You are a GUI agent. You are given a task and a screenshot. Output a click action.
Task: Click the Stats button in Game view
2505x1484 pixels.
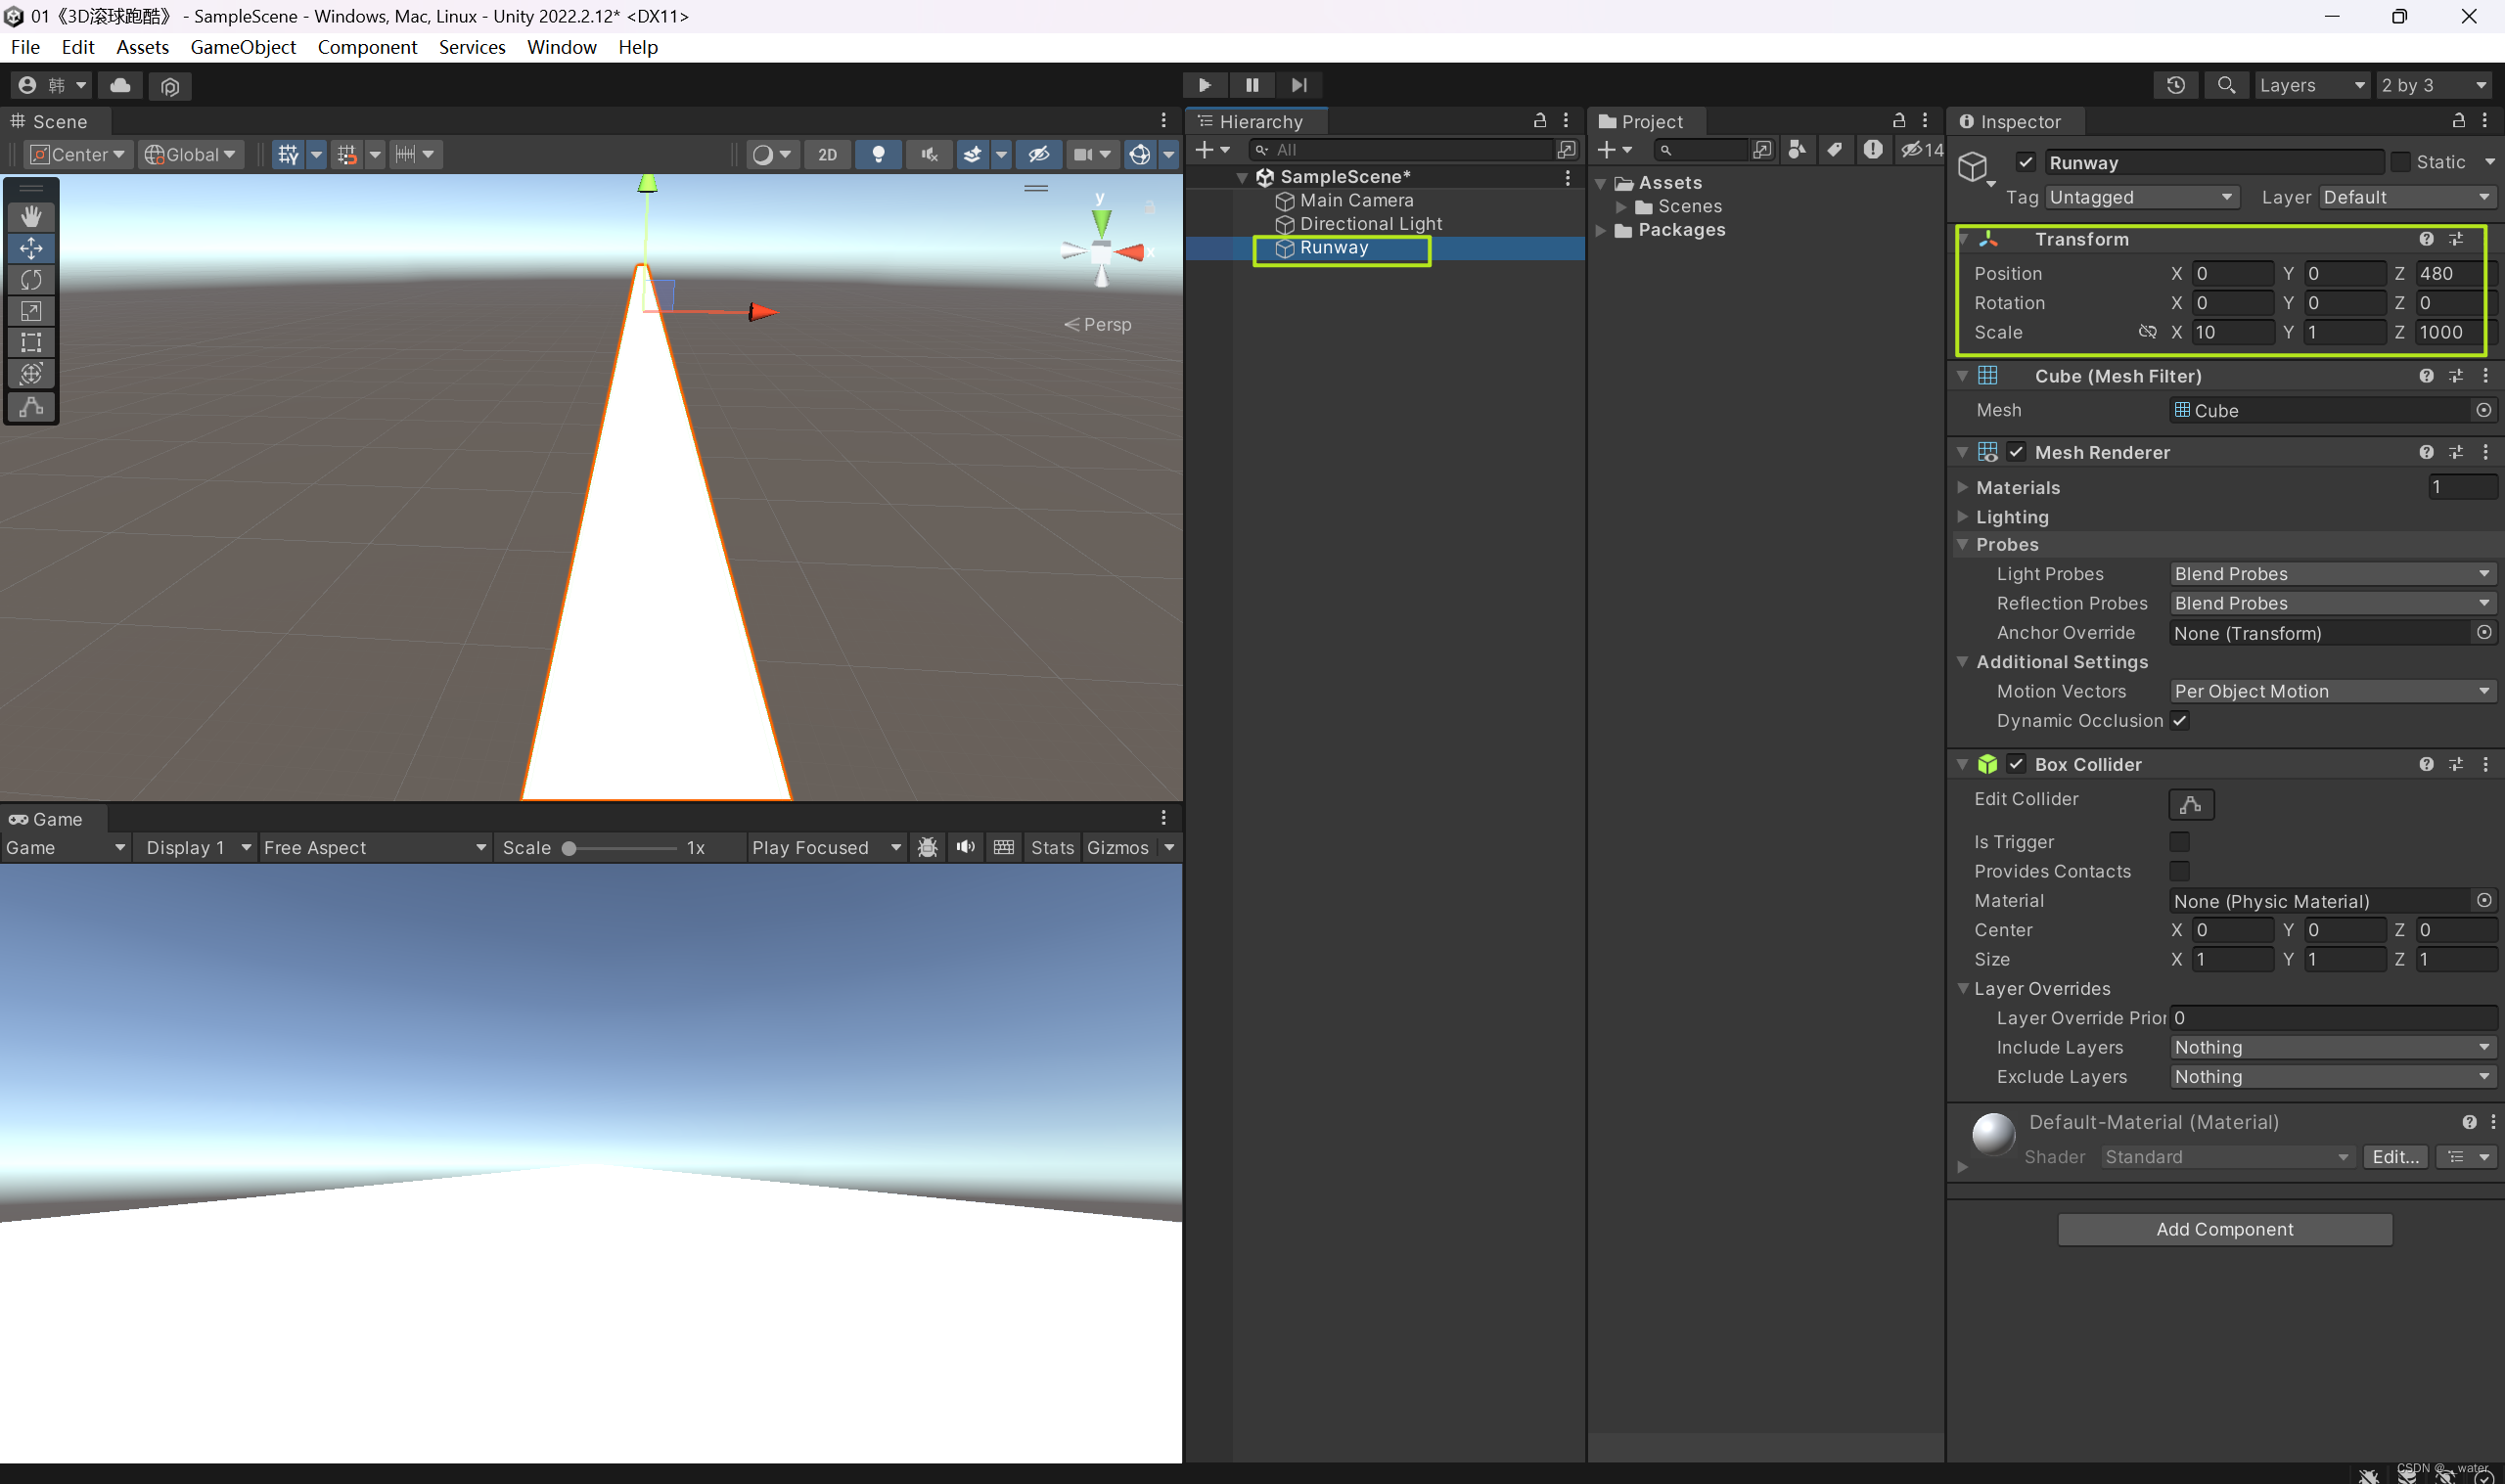tap(1052, 848)
